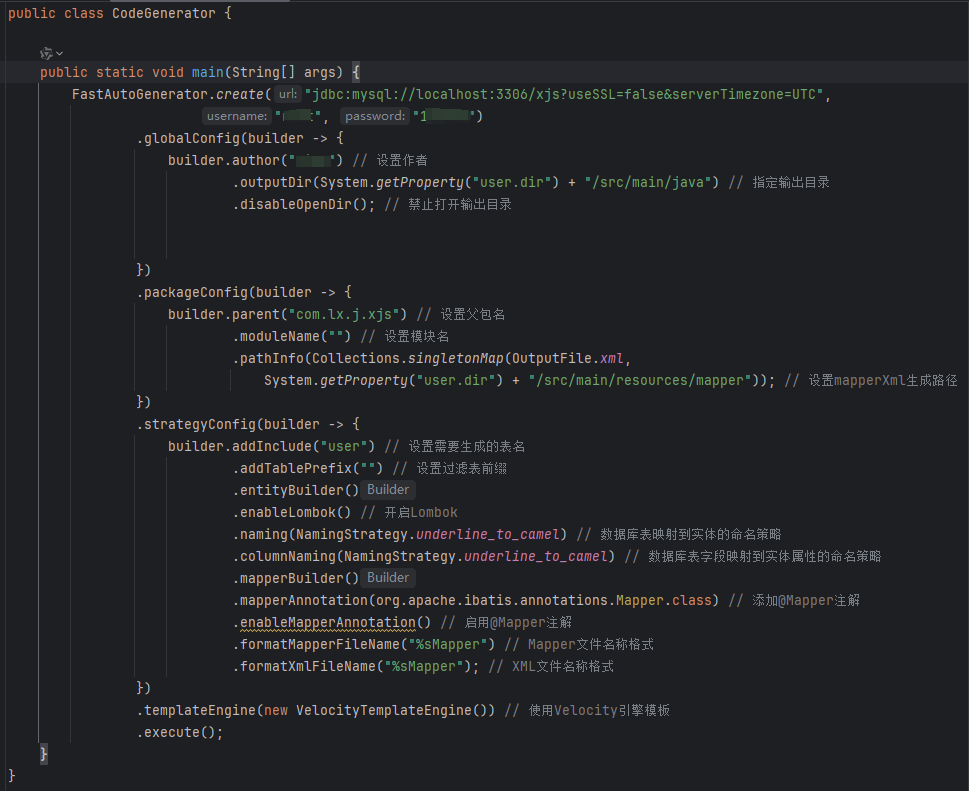
Task: Select the CodeGenerator class name
Action: coord(164,13)
